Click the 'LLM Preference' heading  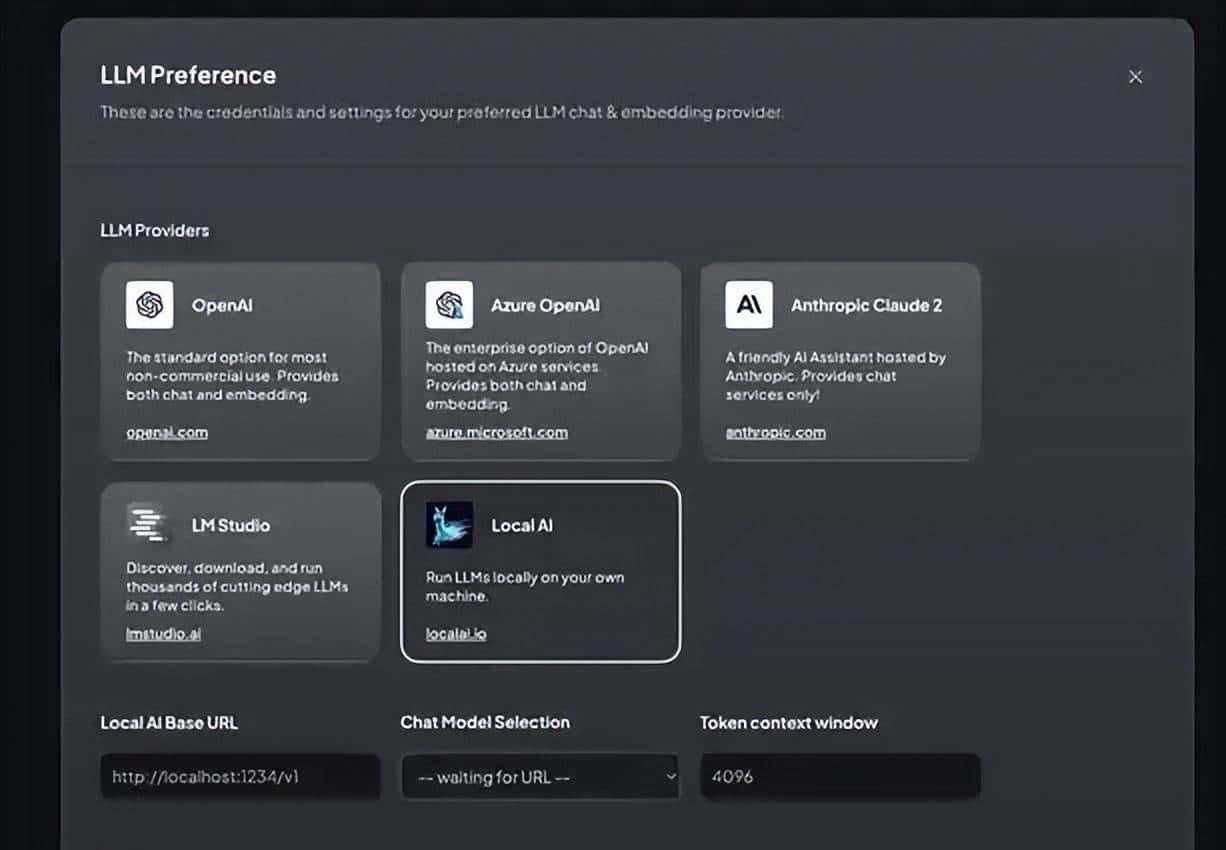188,76
